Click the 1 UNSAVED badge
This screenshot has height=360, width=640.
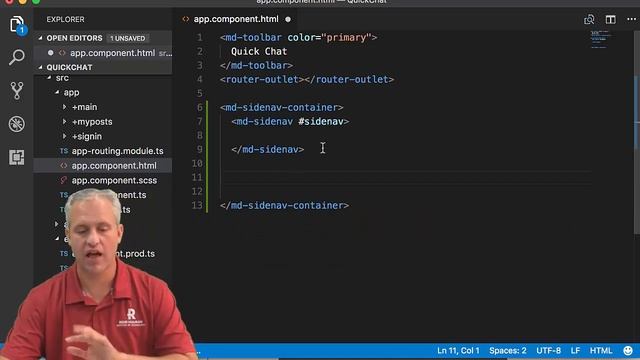[x=127, y=38]
